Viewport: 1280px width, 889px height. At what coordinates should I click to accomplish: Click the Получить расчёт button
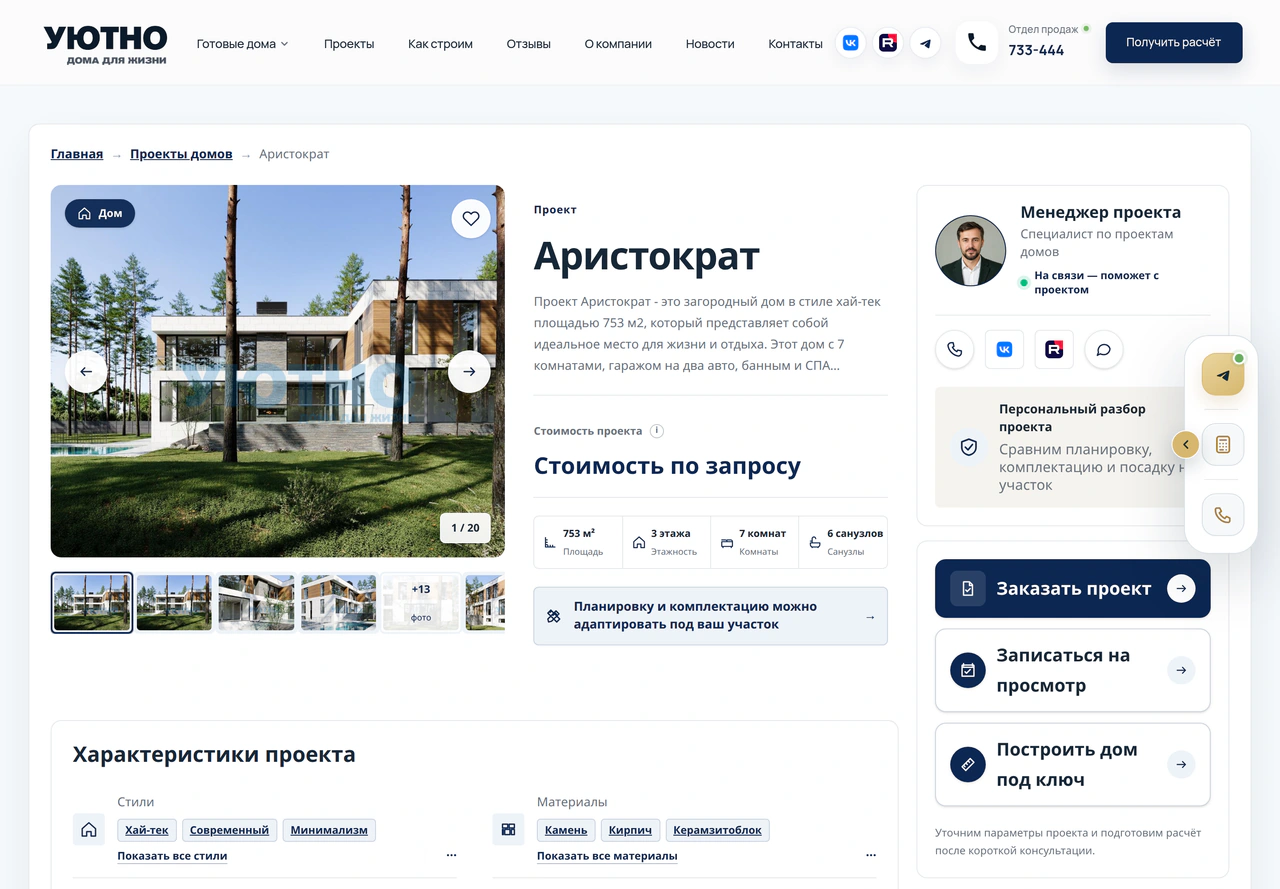click(x=1174, y=43)
